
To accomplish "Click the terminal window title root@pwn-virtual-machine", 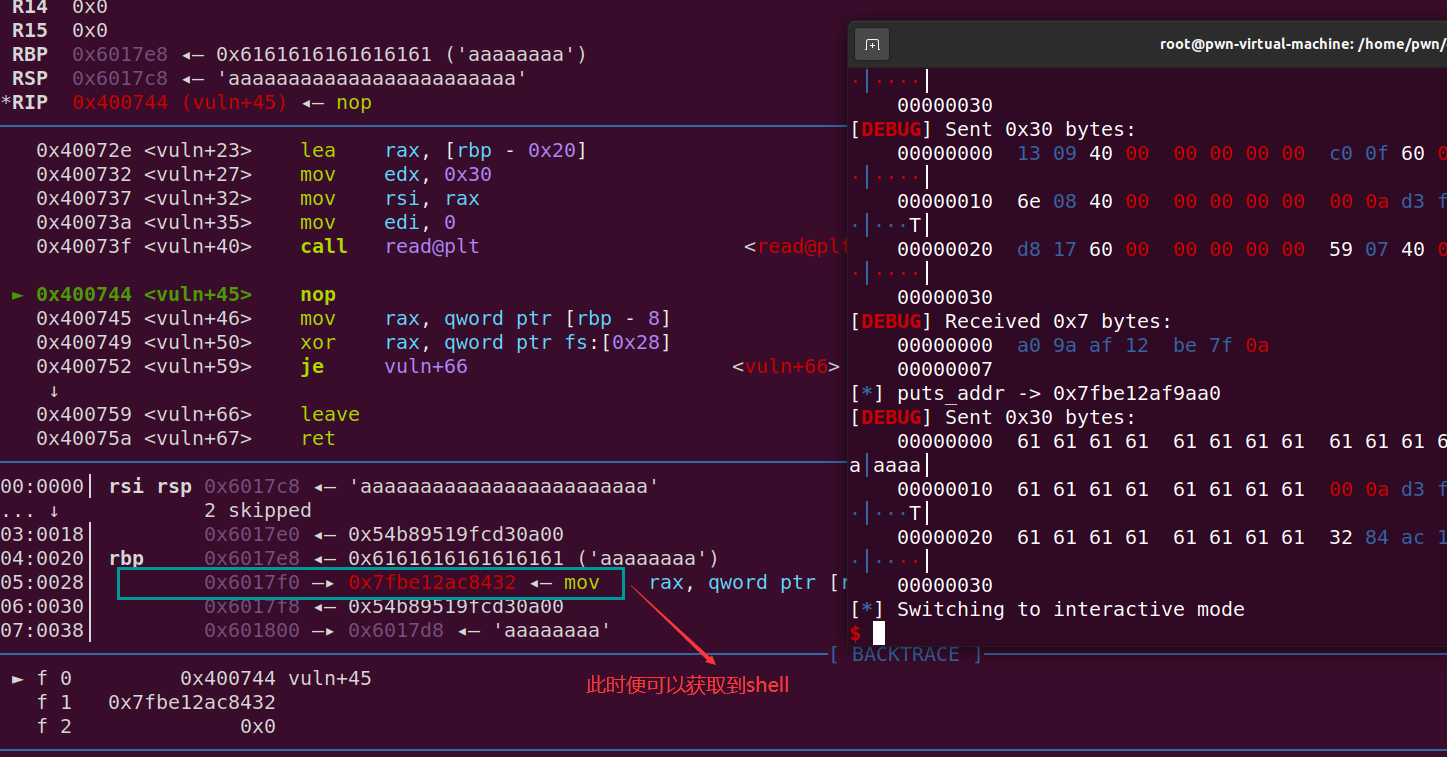I will coord(1303,44).
